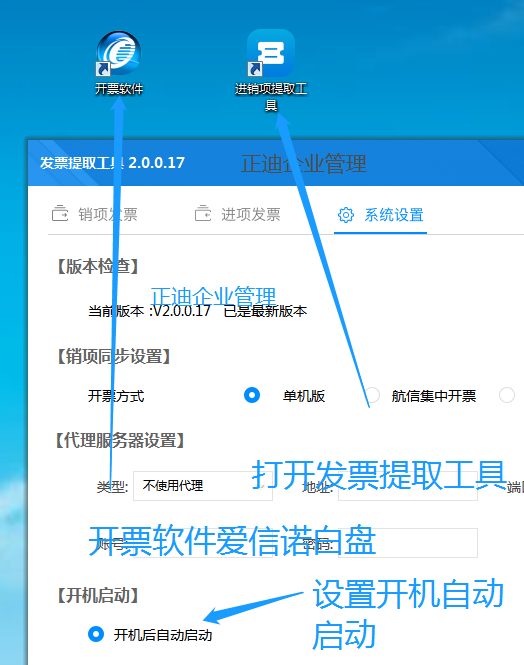This screenshot has width=524, height=665.
Task: Click the gear icon for 系统设置
Action: click(346, 215)
